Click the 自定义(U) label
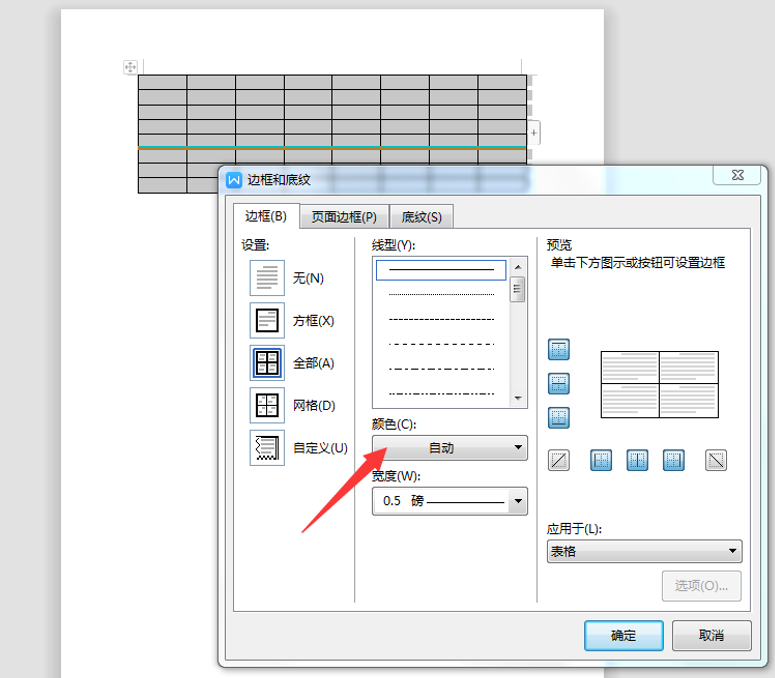This screenshot has height=678, width=775. [320, 448]
